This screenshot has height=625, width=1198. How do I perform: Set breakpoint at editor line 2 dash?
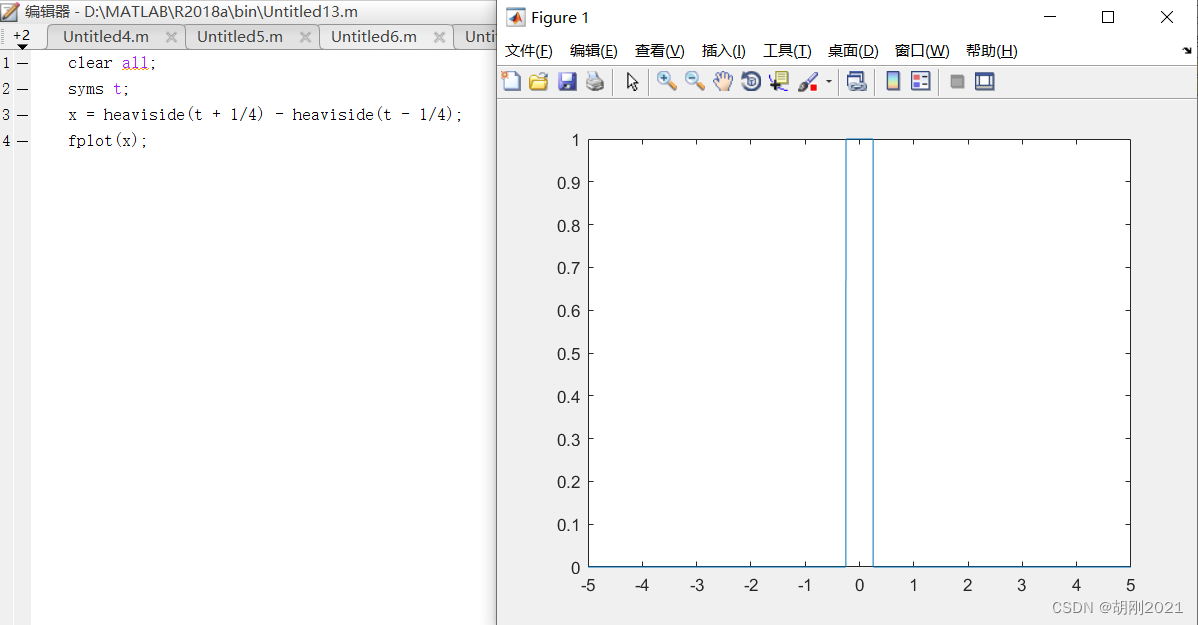click(23, 89)
